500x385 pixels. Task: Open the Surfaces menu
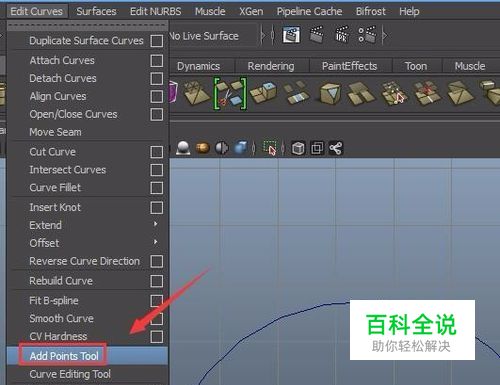(x=96, y=11)
